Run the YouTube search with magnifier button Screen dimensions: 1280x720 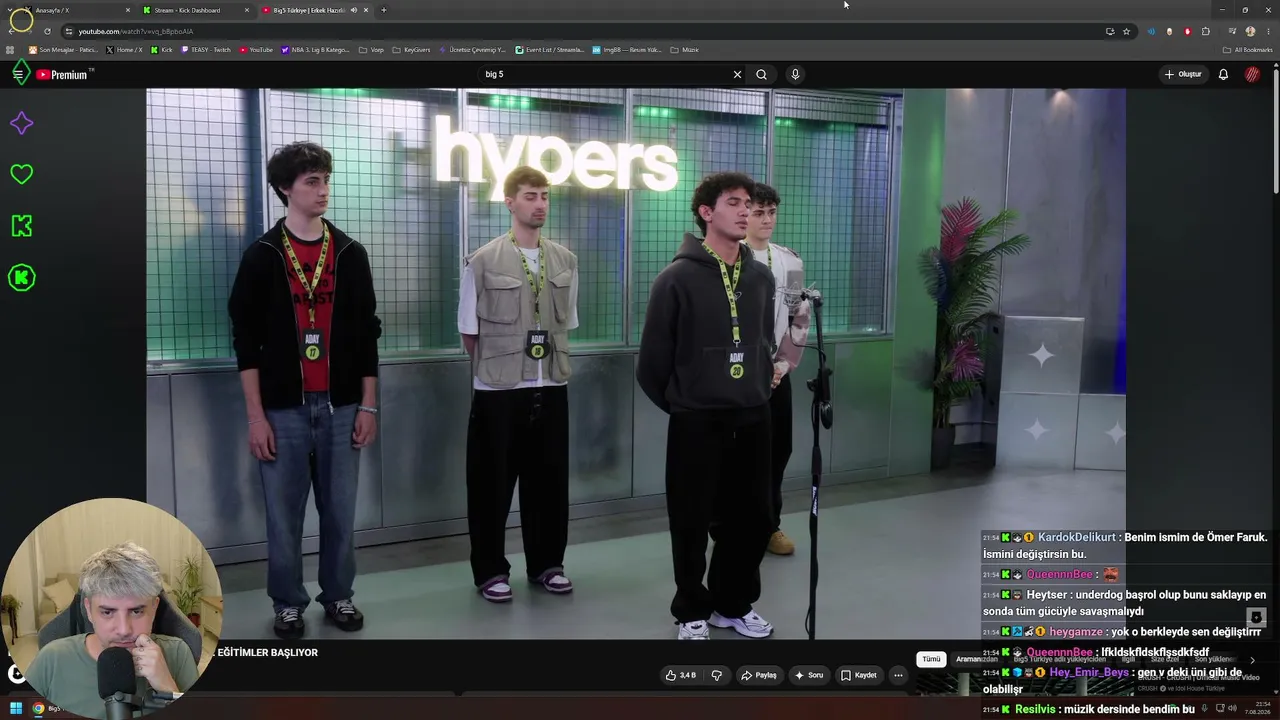click(x=761, y=74)
